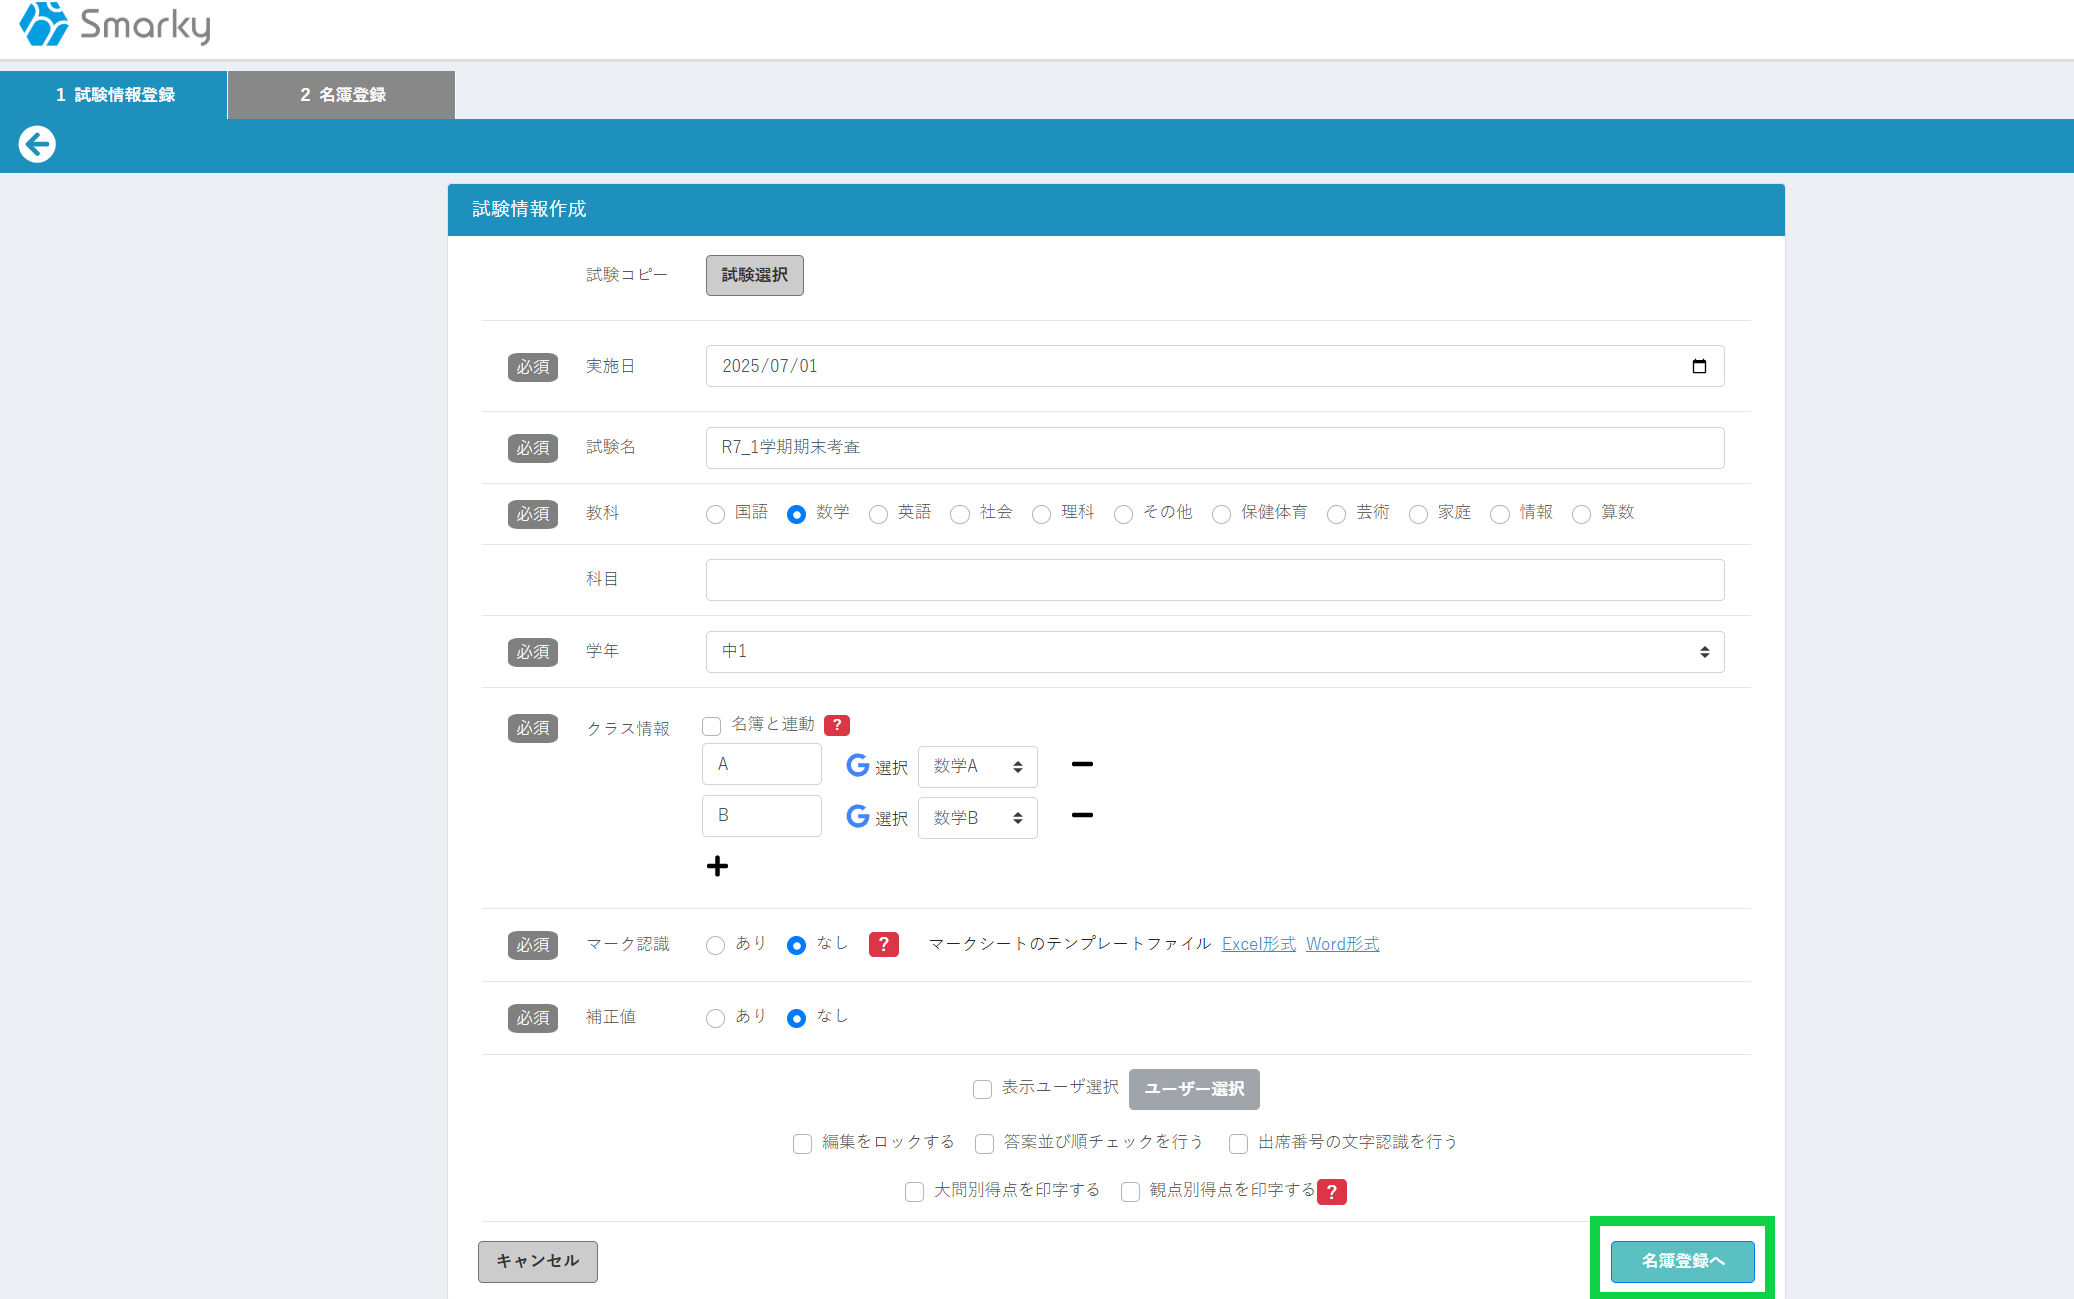Open the 数学A class dropdown
2074x1299 pixels.
pos(977,767)
